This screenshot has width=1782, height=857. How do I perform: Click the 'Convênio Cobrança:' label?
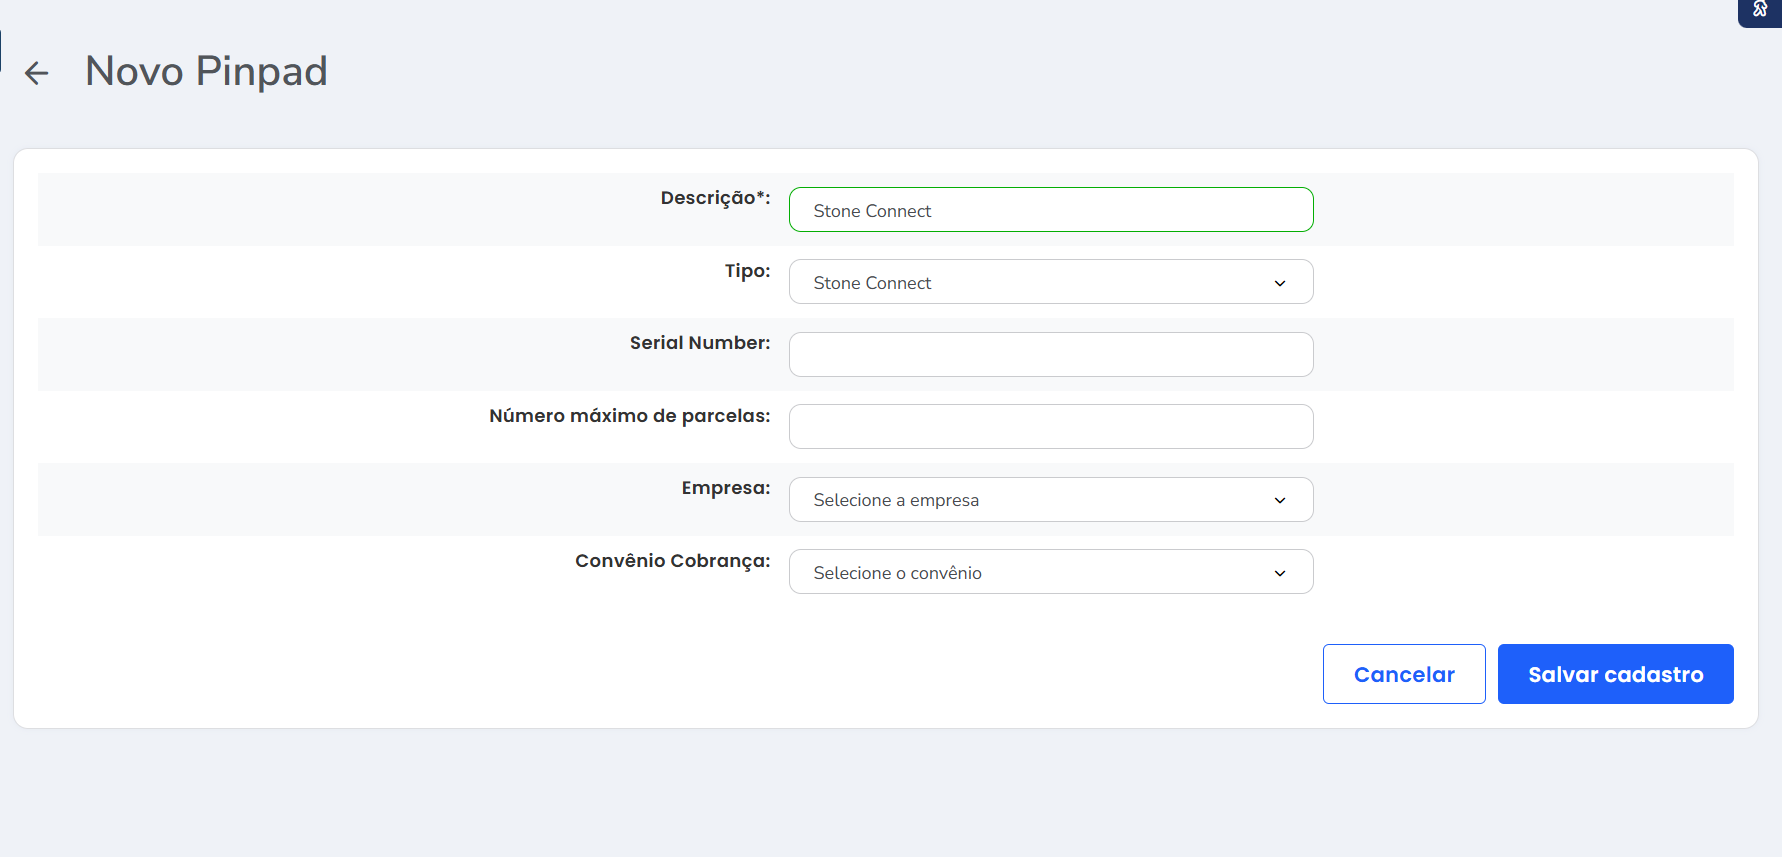point(672,561)
